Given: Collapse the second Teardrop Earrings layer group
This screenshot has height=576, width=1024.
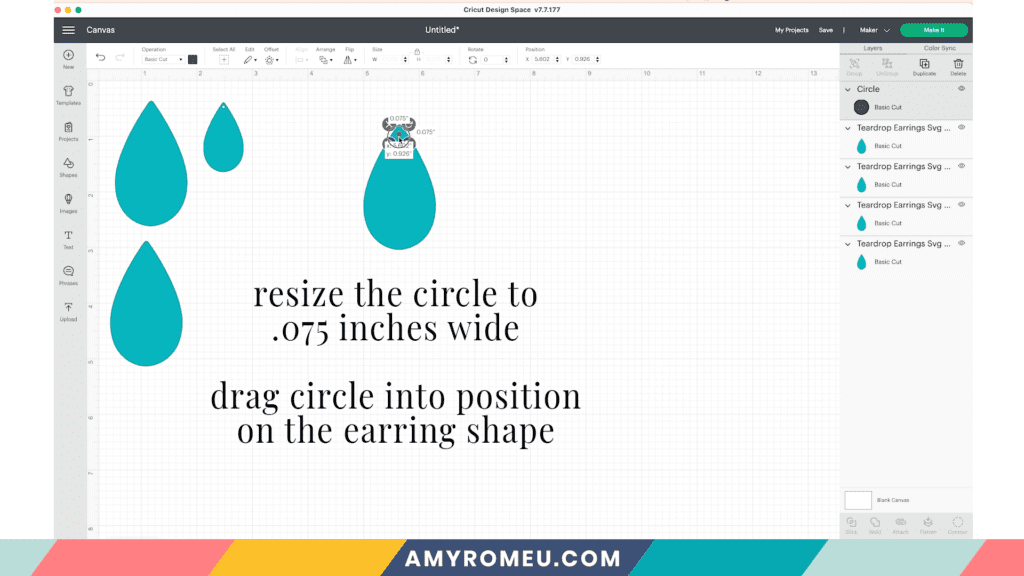Looking at the screenshot, I should pos(848,167).
